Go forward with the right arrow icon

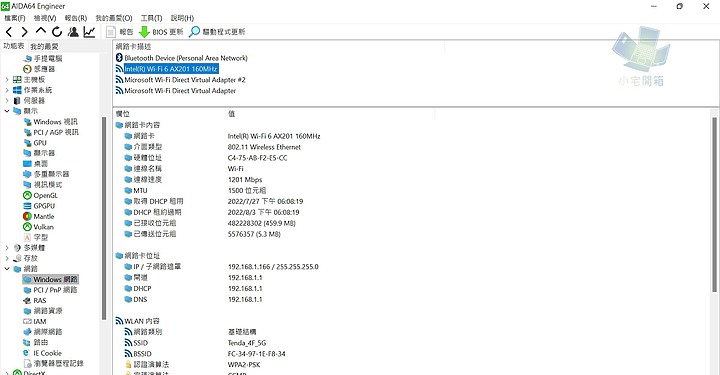click(24, 32)
